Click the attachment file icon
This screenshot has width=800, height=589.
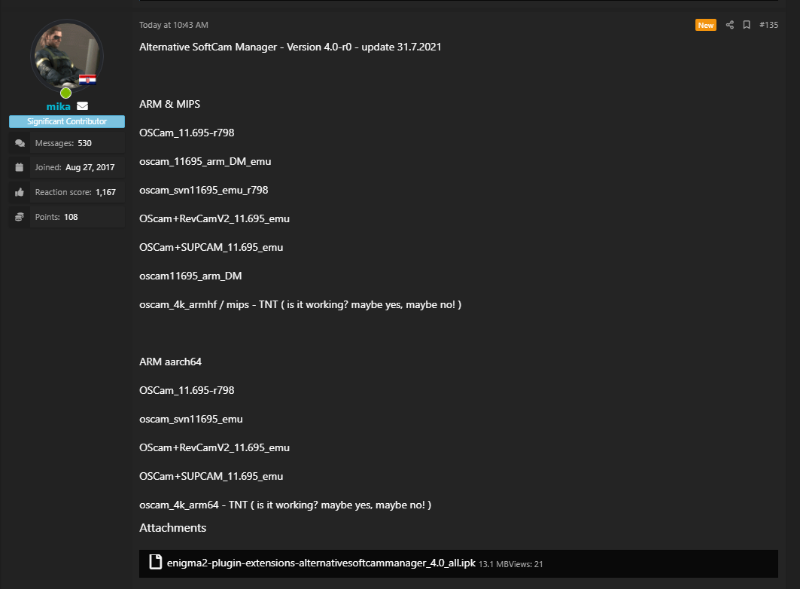tap(156, 563)
